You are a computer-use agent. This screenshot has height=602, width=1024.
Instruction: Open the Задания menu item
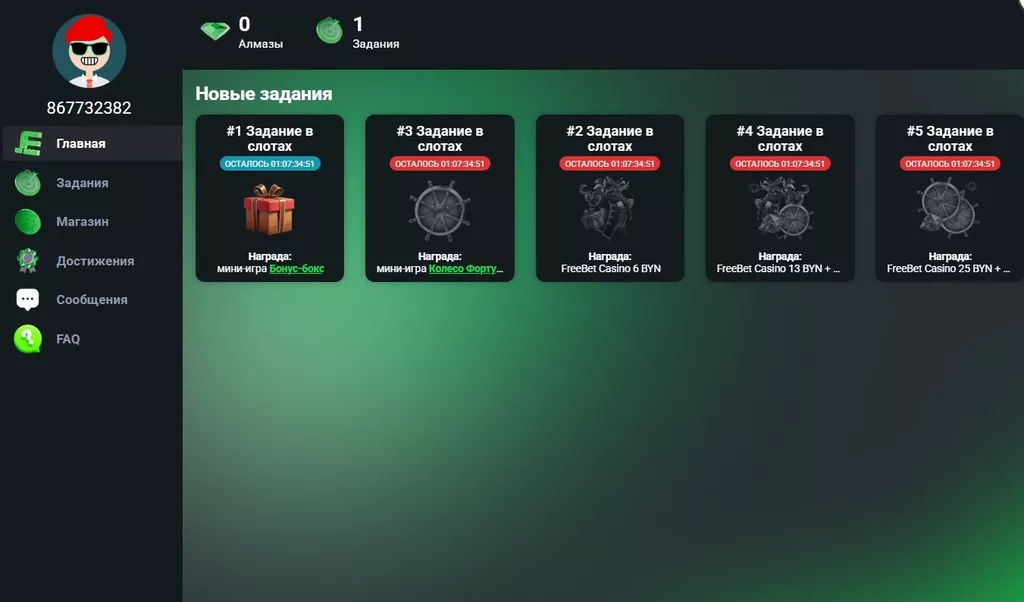pos(82,183)
